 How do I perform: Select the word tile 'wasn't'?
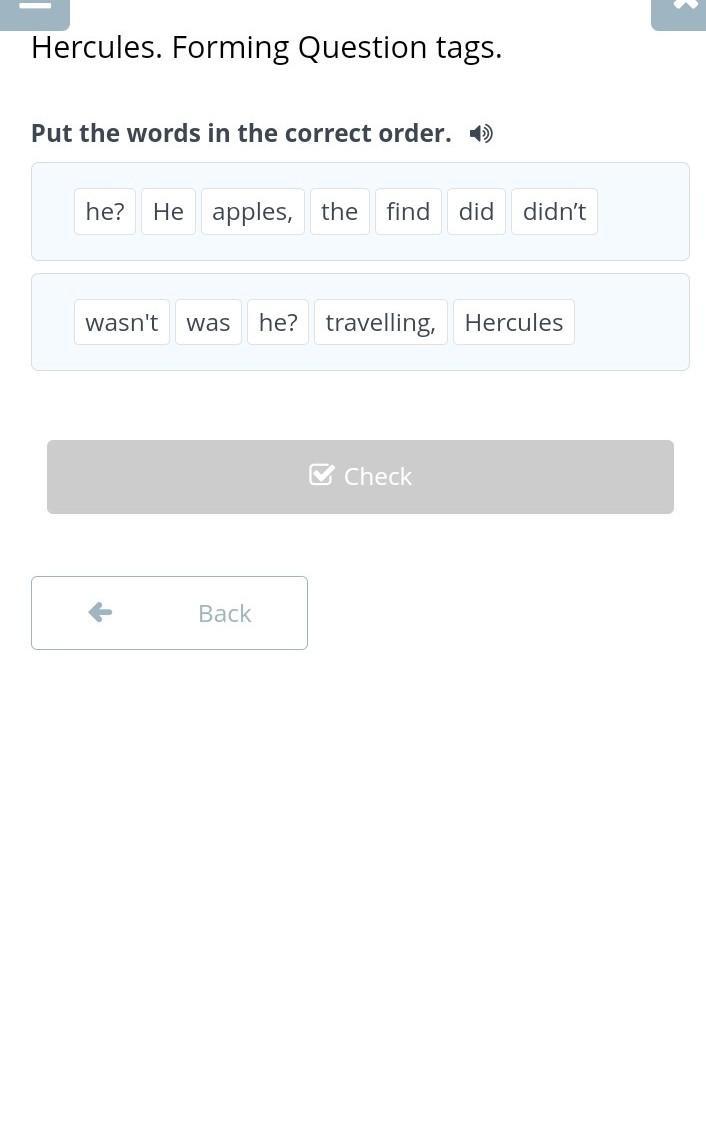click(x=122, y=322)
